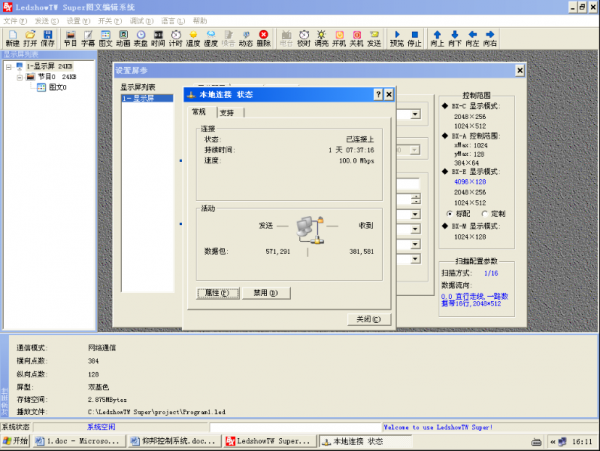The width and height of the screenshot is (600, 451).
Task: Open the 文件 menu
Action: [15, 21]
